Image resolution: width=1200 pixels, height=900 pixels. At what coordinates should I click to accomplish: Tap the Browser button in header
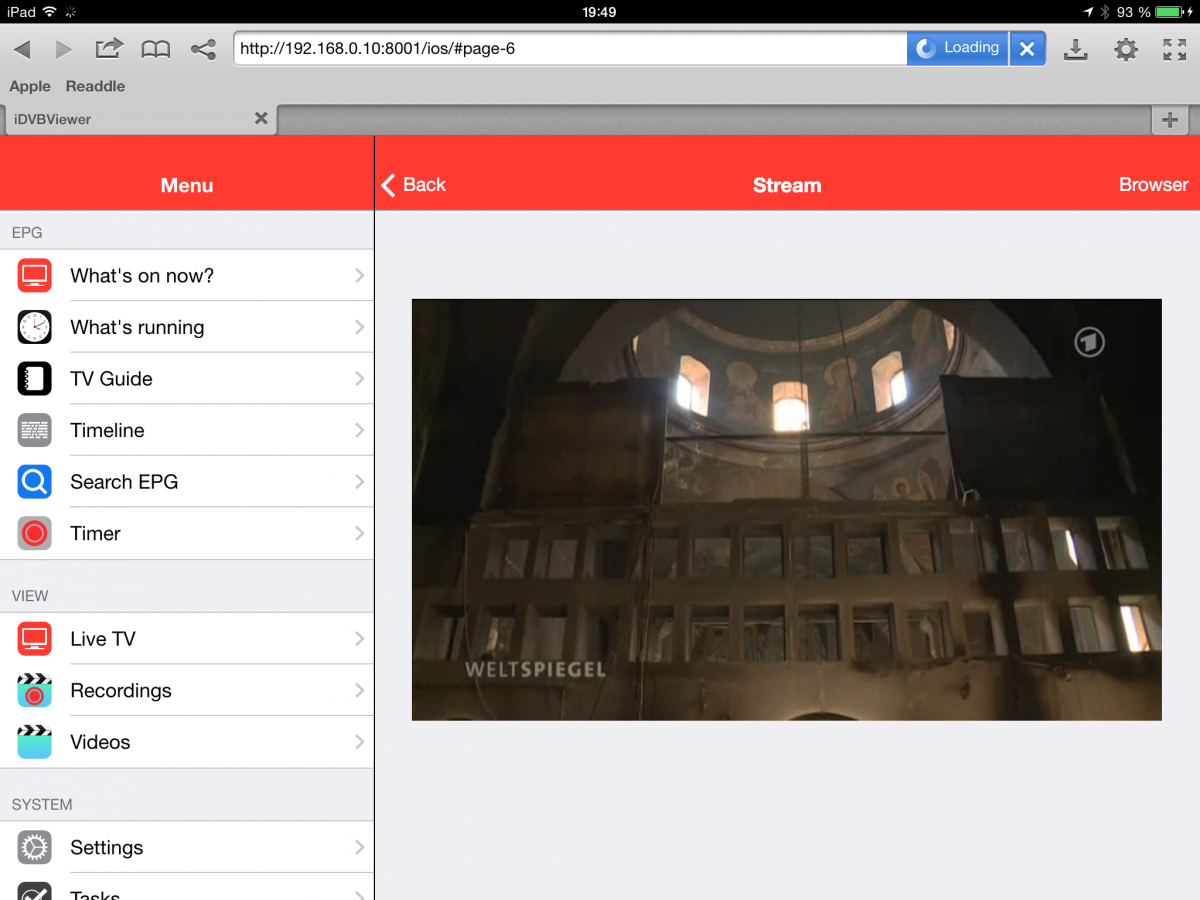[1153, 185]
